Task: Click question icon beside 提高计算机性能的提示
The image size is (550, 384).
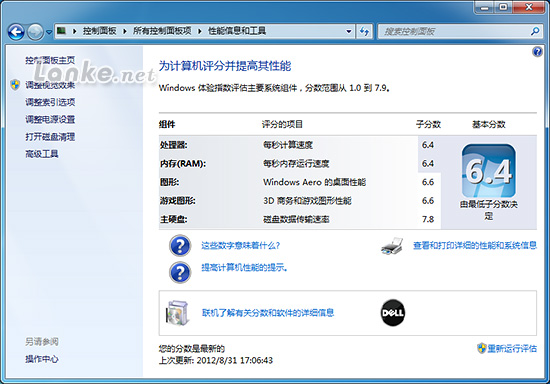Action: (180, 272)
